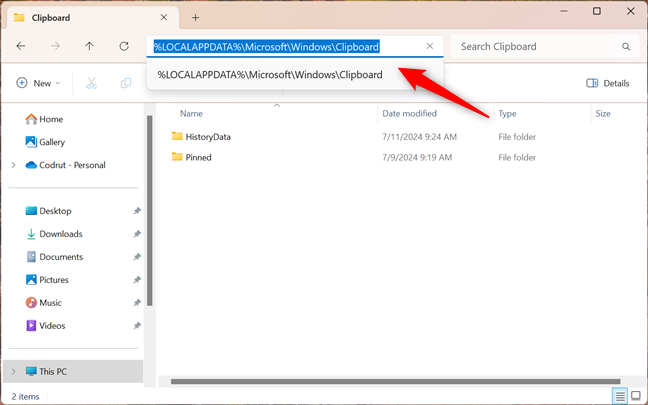Open Documents from quick access
Image resolution: width=648 pixels, height=405 pixels.
coord(54,257)
